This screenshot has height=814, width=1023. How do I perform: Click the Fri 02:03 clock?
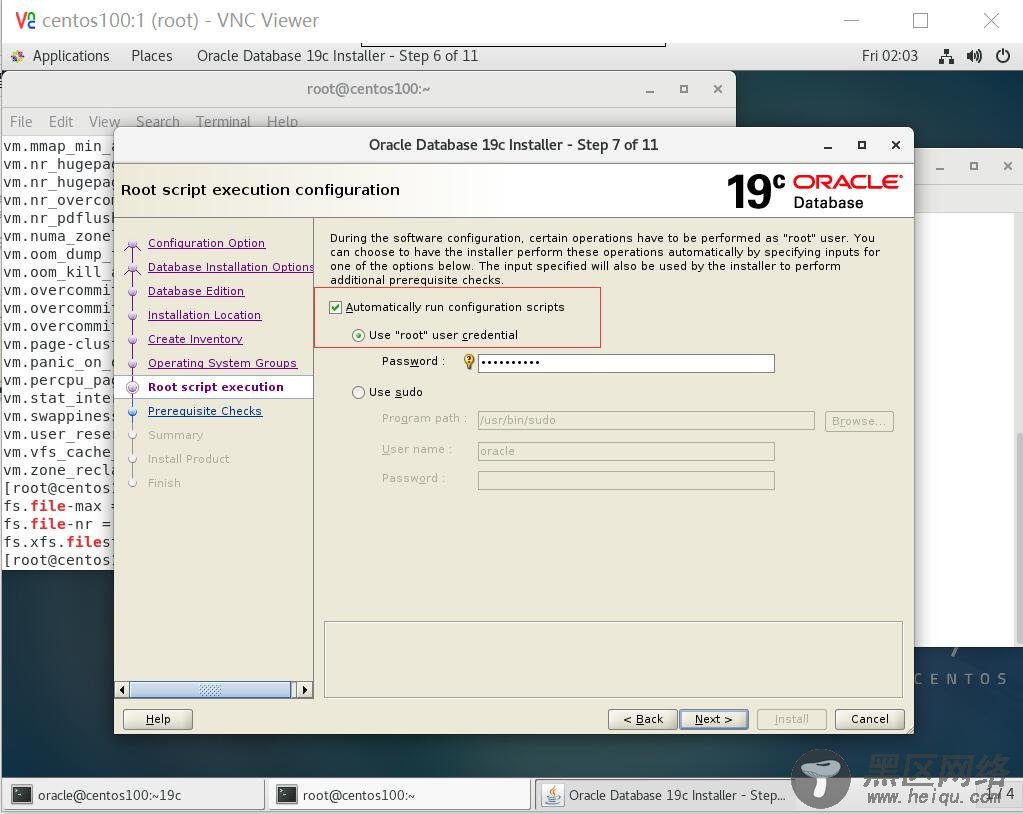[x=889, y=56]
